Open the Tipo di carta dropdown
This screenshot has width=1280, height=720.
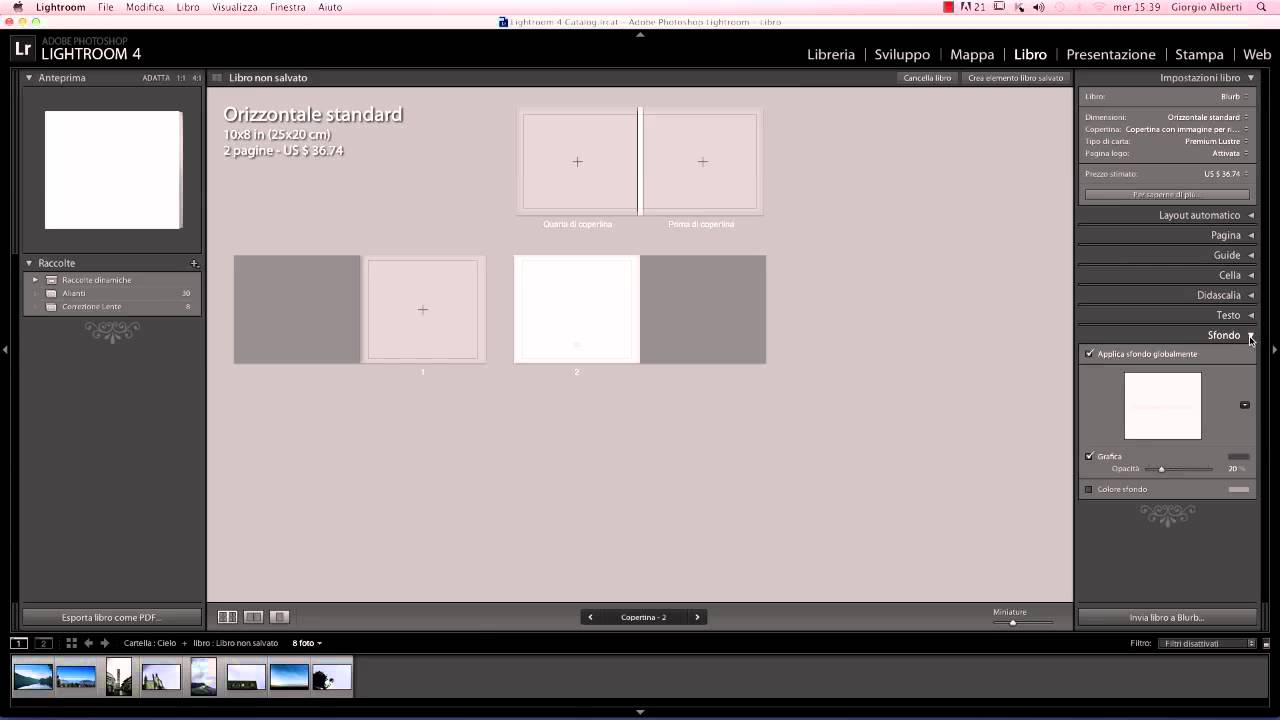click(x=1217, y=141)
